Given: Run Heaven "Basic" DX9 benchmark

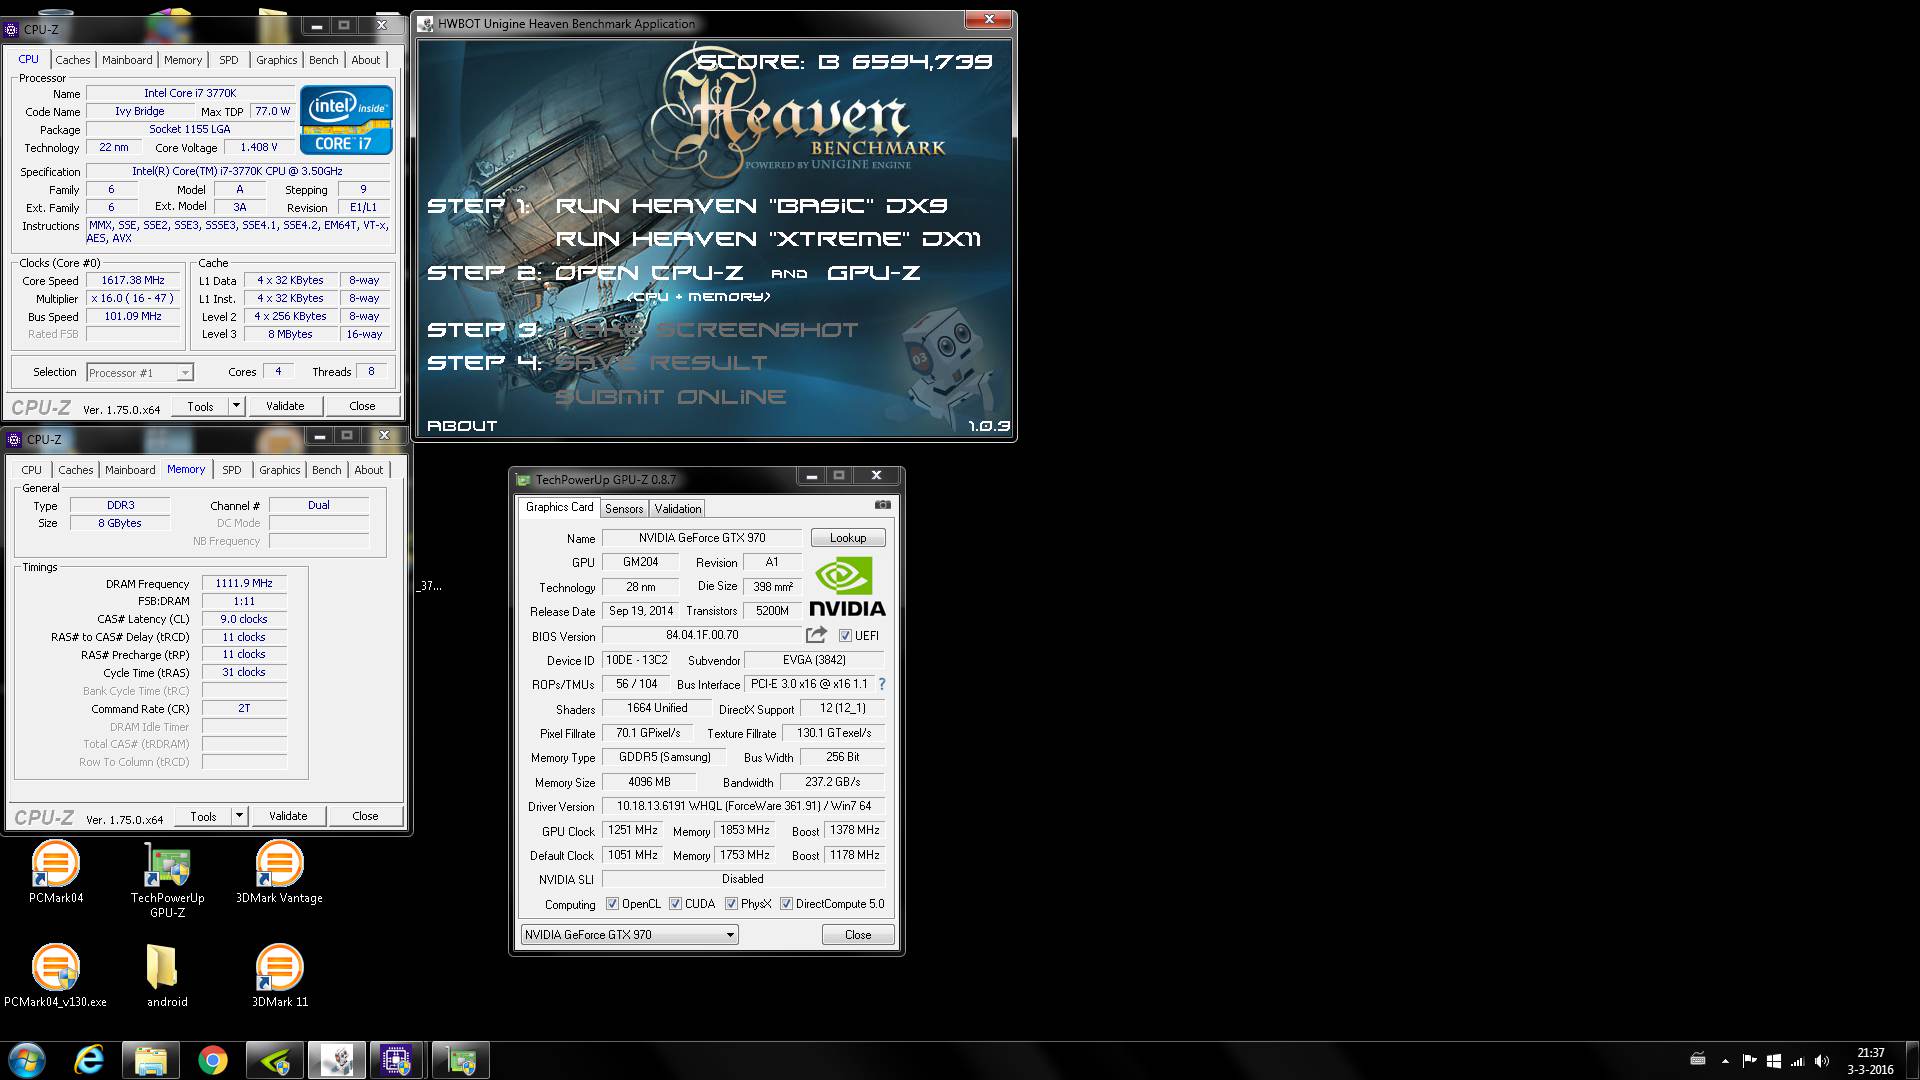Looking at the screenshot, I should tap(751, 206).
